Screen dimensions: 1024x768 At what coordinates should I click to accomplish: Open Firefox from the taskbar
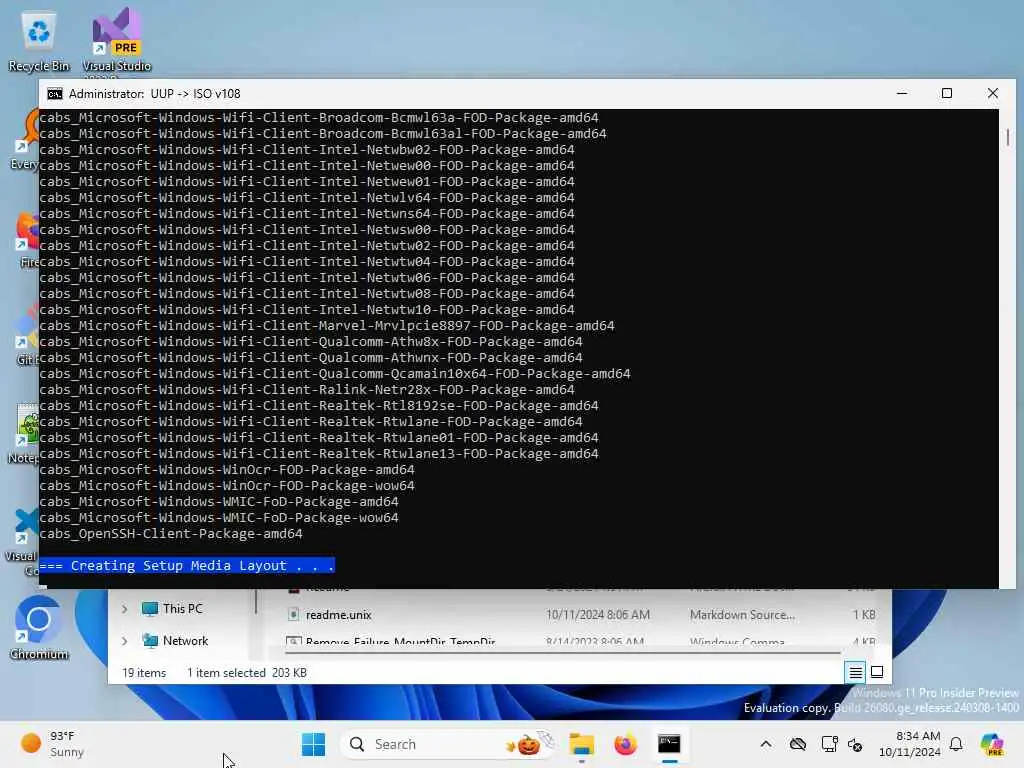tap(625, 744)
